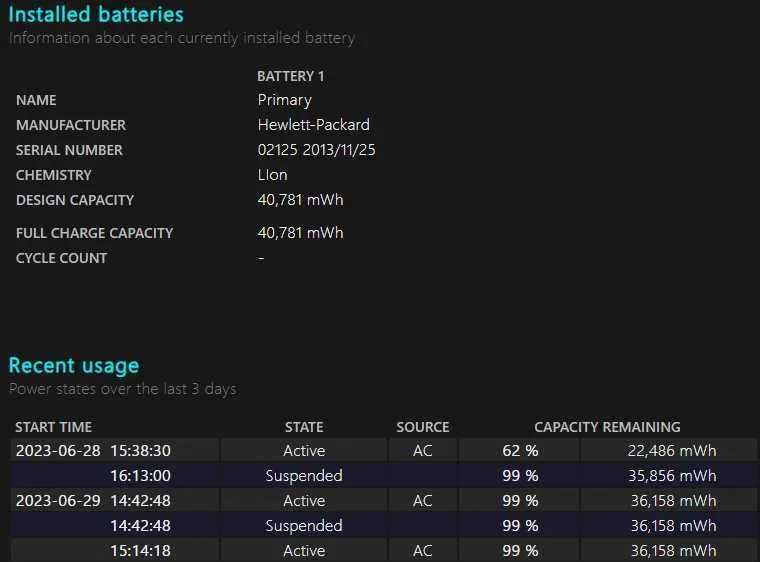This screenshot has height=562, width=760.
Task: Click the serial number 02125 2013/11/25
Action: (x=316, y=150)
